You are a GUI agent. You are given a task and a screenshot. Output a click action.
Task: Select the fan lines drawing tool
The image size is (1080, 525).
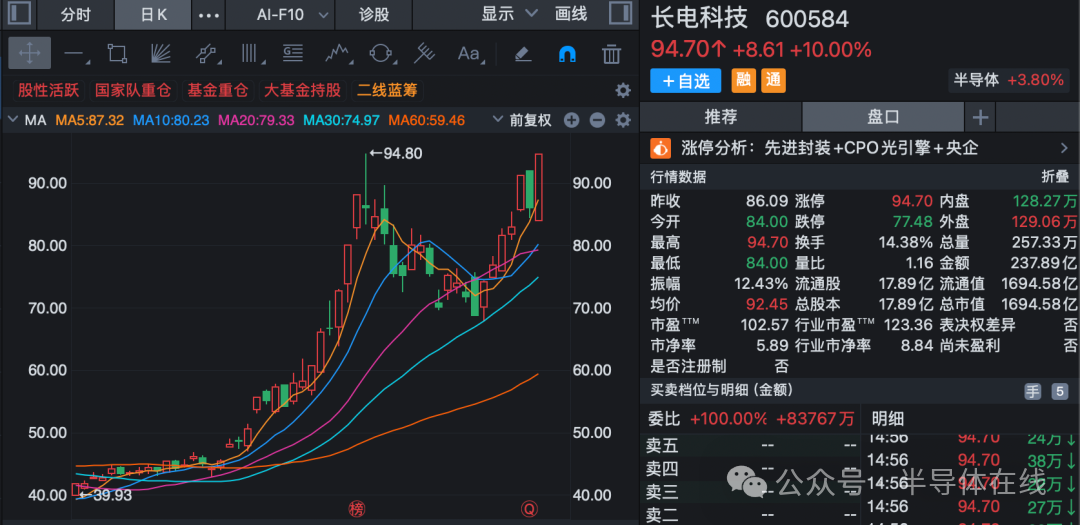160,53
